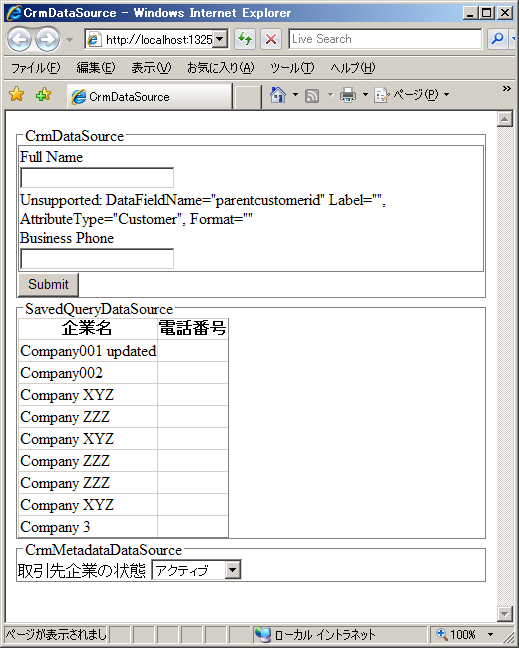This screenshot has height=648, width=519.
Task: Open the ツール(T) menu
Action: coord(292,68)
